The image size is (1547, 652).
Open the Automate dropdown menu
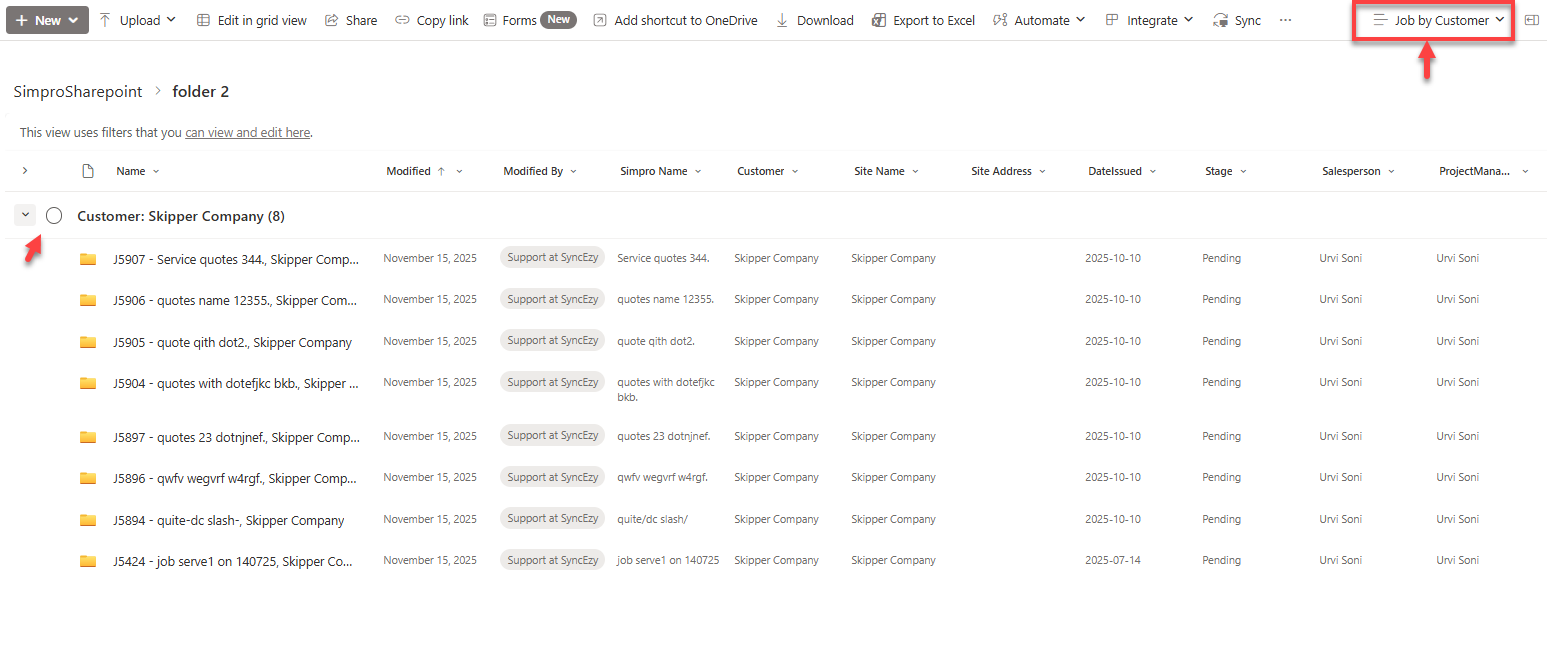pos(1039,20)
